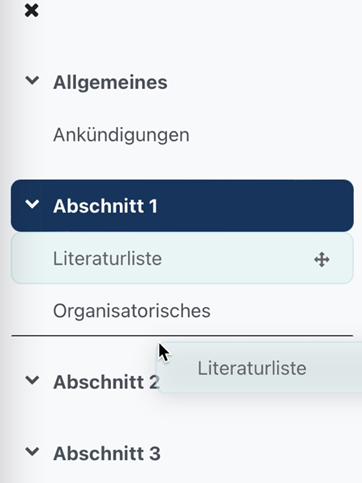This screenshot has height=483, width=362.
Task: Click the move icon beside Literaturliste
Action: (x=322, y=259)
